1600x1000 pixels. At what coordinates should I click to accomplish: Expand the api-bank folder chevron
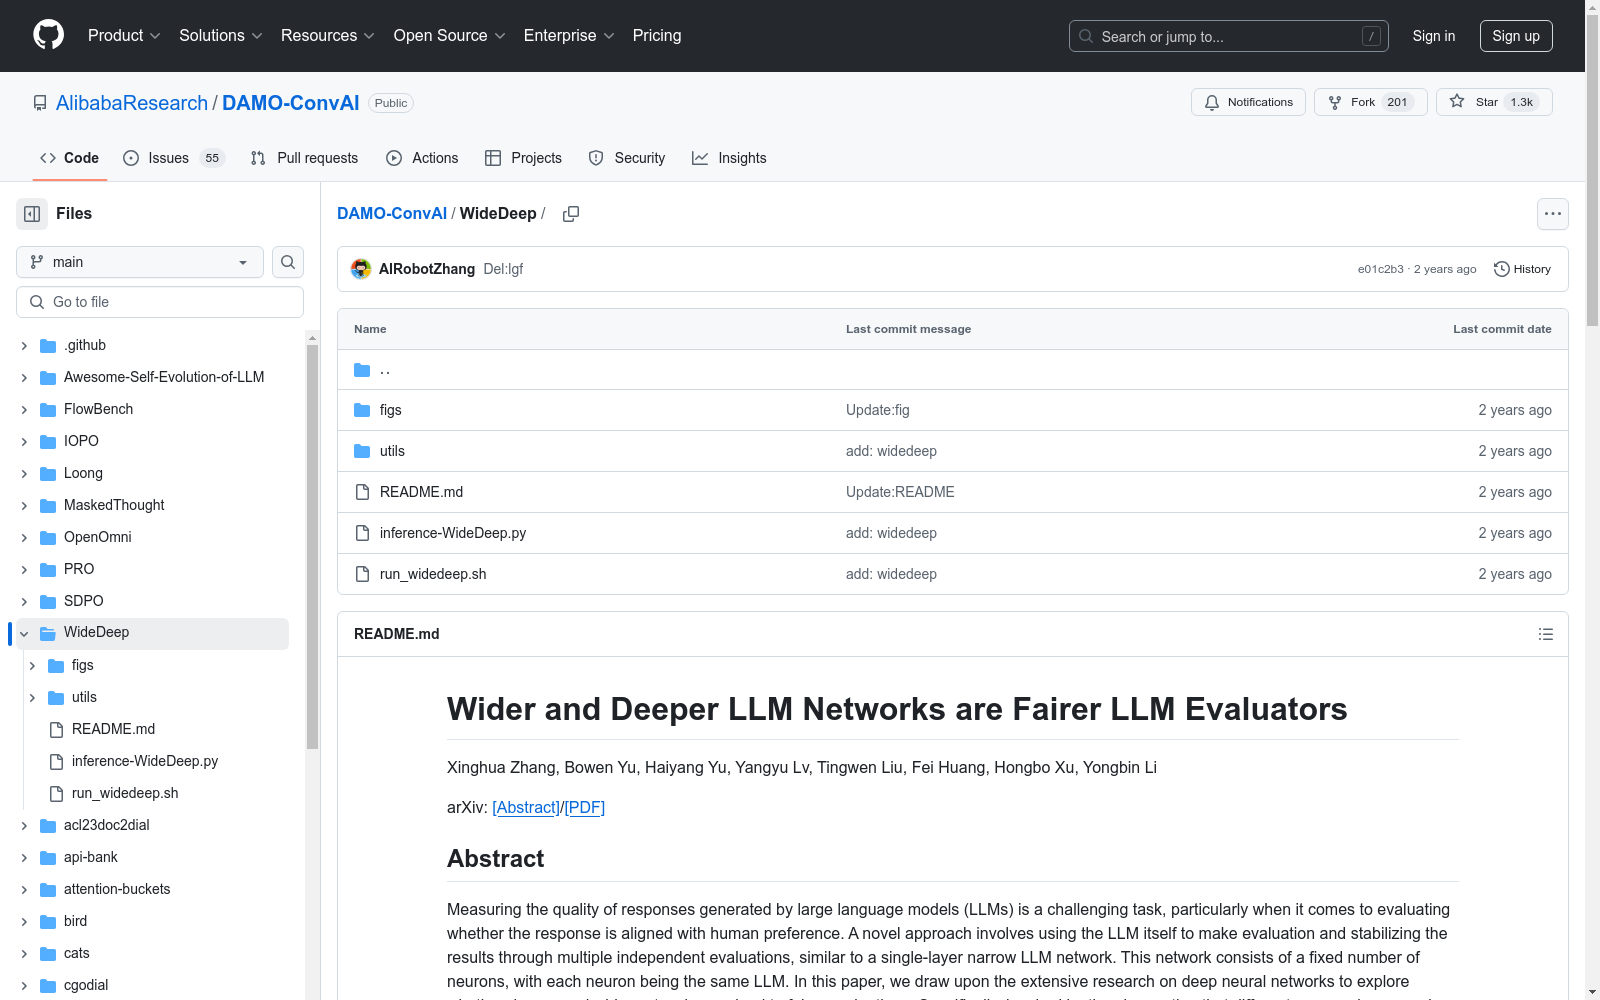tap(24, 858)
